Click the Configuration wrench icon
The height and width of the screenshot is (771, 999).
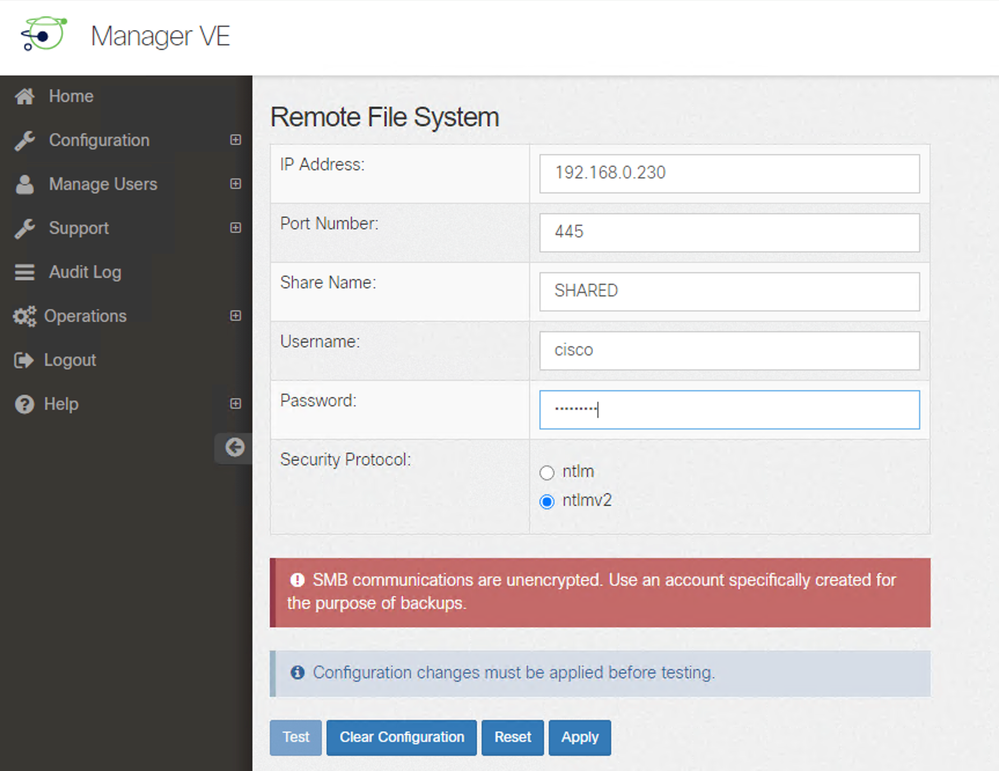(25, 140)
